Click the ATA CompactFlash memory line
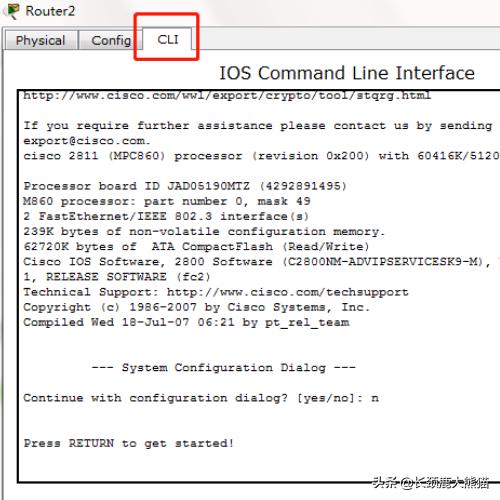The width and height of the screenshot is (500, 500). 196,246
